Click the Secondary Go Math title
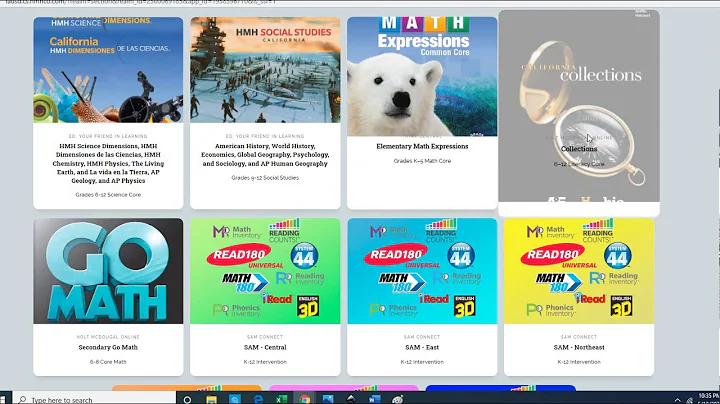The image size is (720, 404). coord(108,348)
